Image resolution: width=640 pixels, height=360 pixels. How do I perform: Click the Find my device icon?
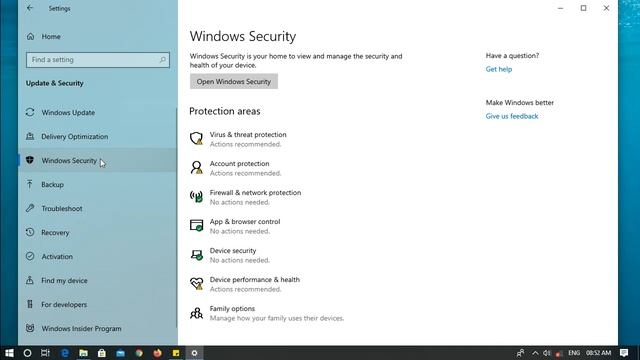tap(30, 280)
